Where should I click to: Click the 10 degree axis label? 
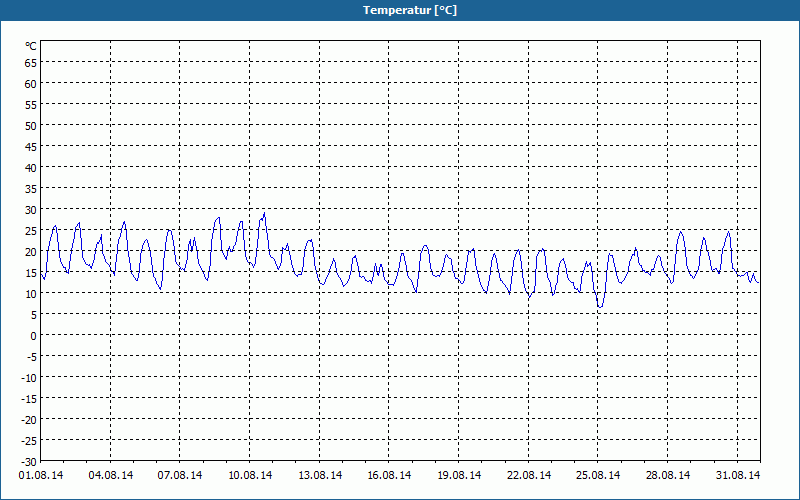(31, 293)
